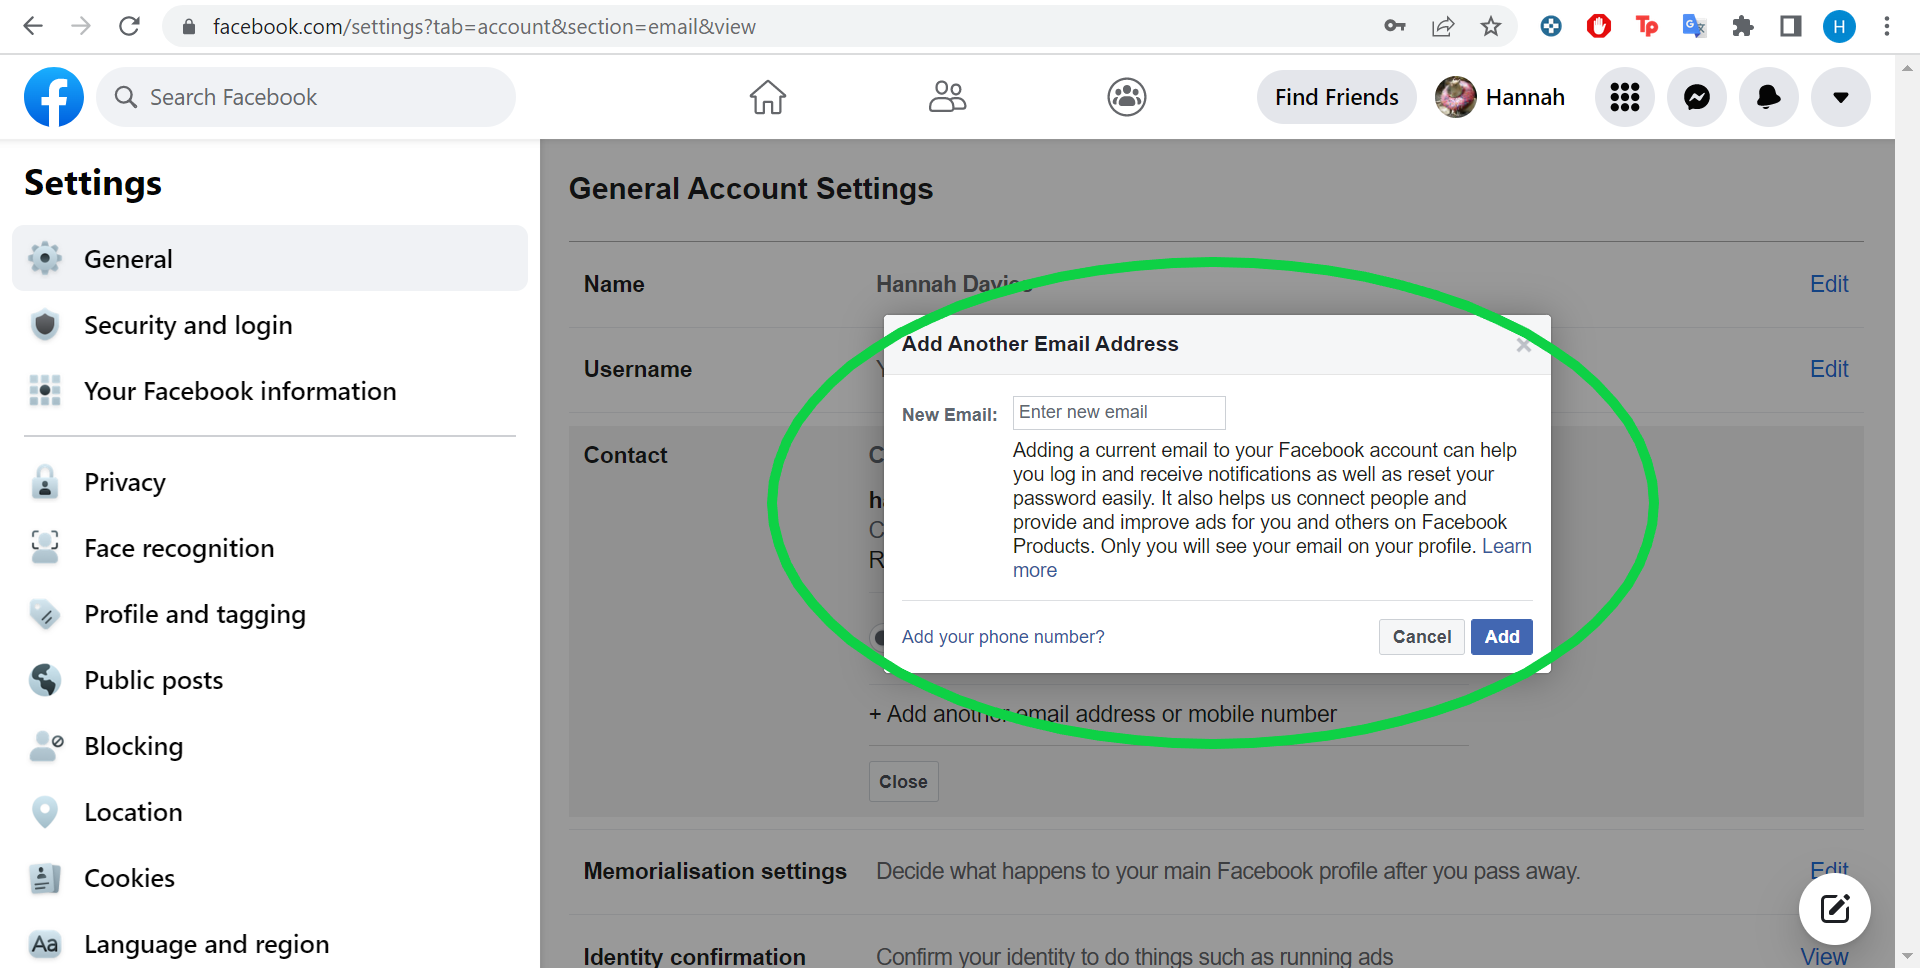Screen dimensions: 1920x968
Task: Click the share page icon
Action: (1443, 26)
